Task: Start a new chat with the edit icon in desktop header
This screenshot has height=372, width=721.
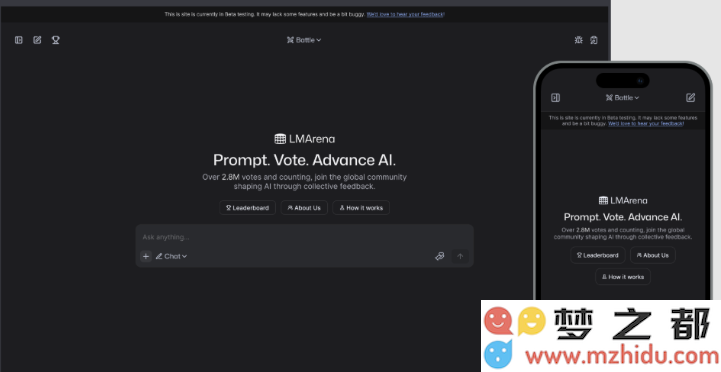Action: [37, 40]
